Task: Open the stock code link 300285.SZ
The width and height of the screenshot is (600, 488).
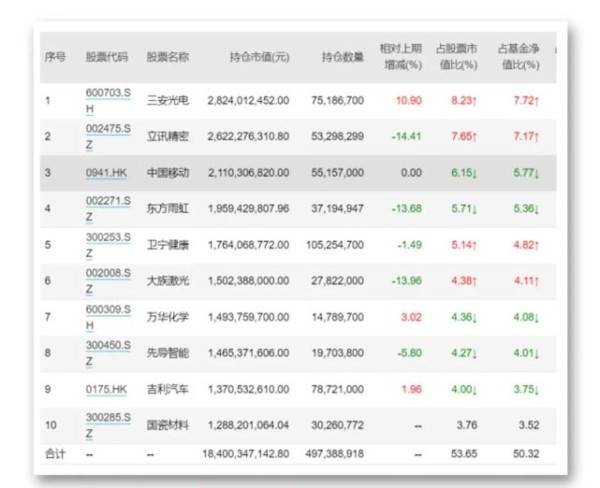Action: point(108,425)
